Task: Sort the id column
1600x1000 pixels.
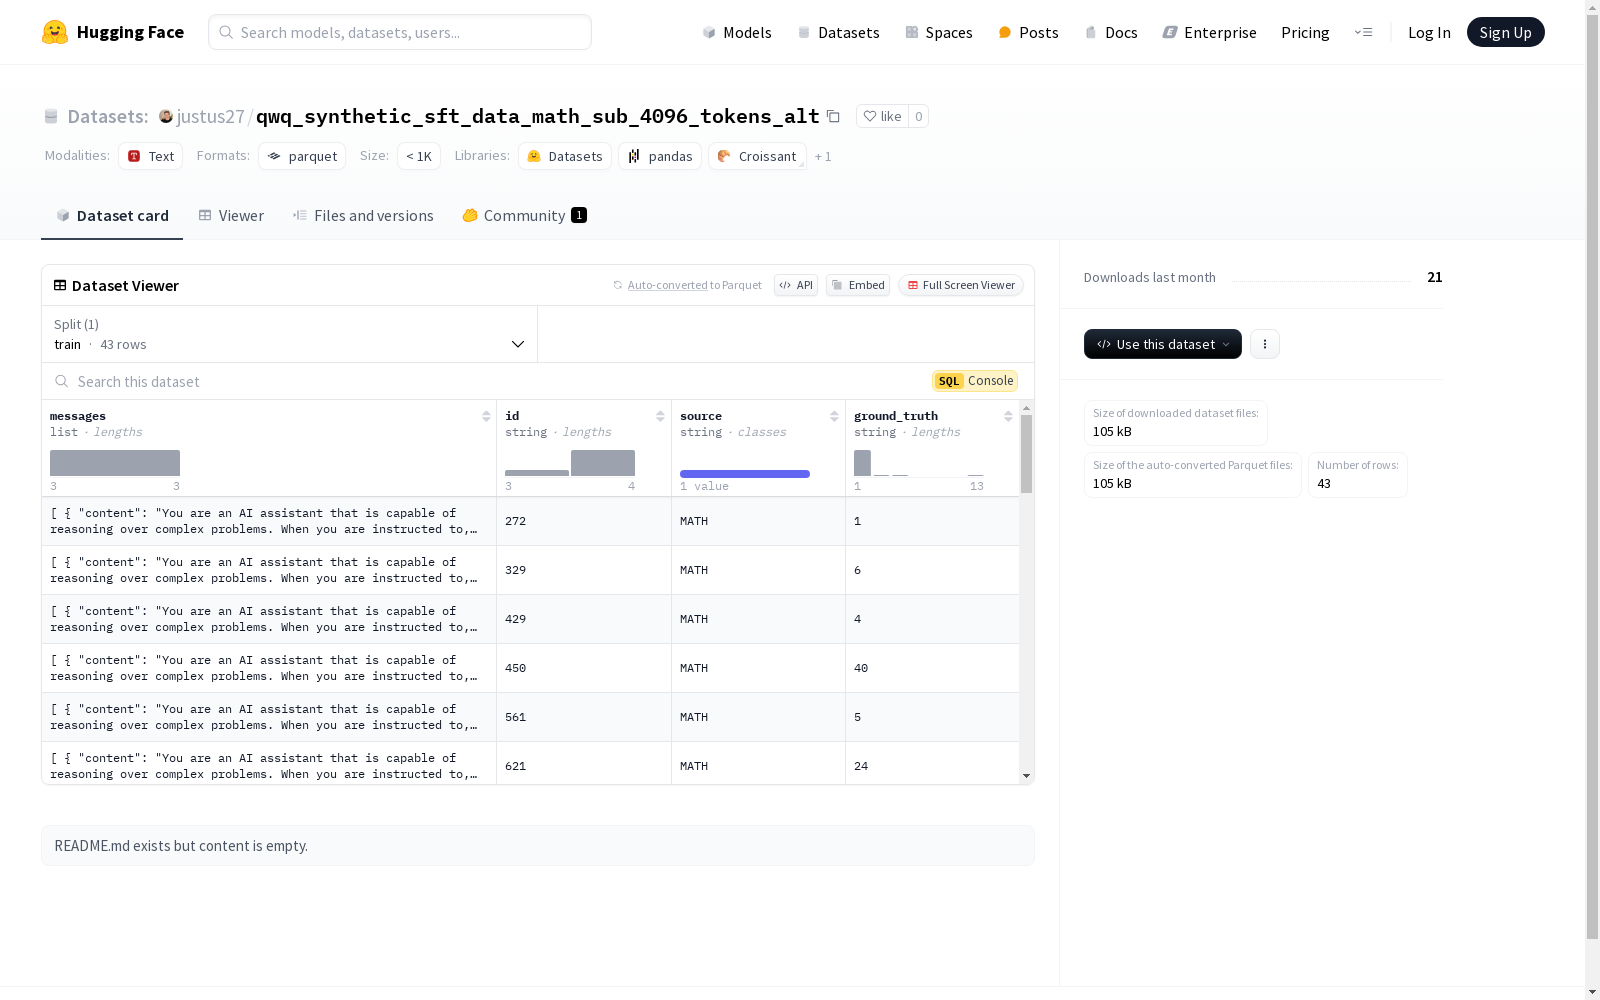Action: tap(660, 416)
